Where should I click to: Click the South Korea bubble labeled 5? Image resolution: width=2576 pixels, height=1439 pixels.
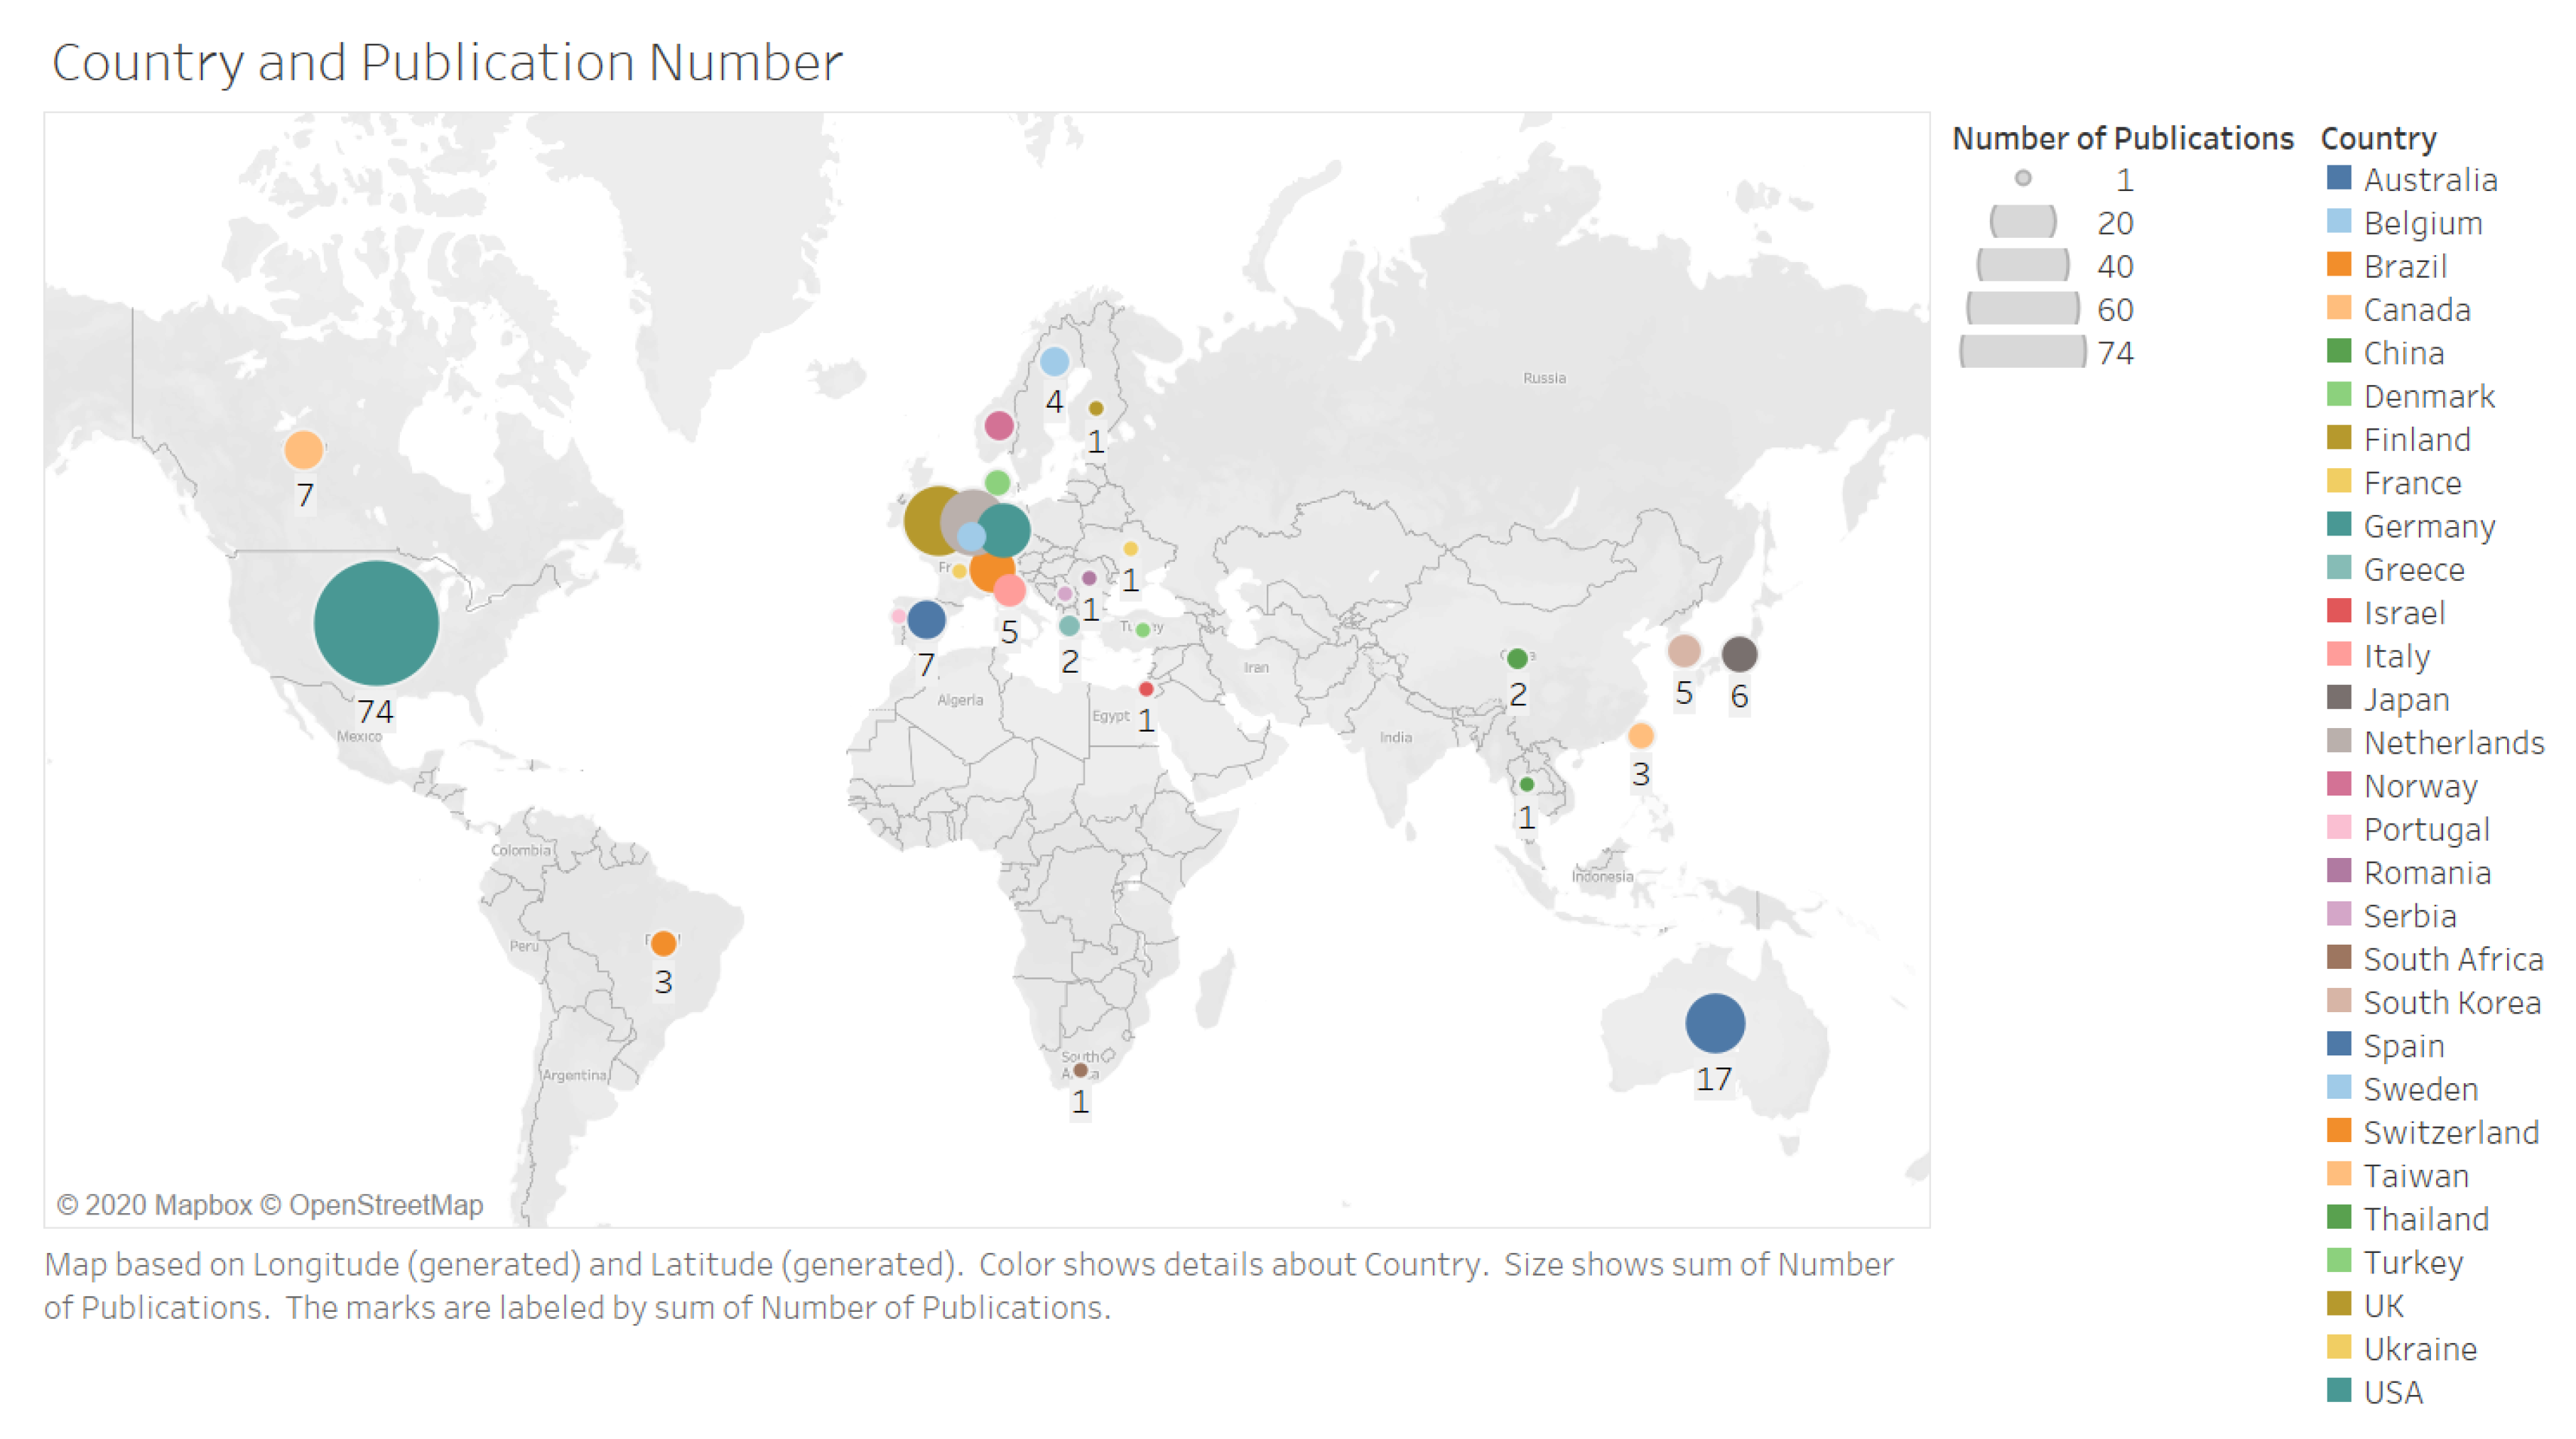pos(1684,651)
